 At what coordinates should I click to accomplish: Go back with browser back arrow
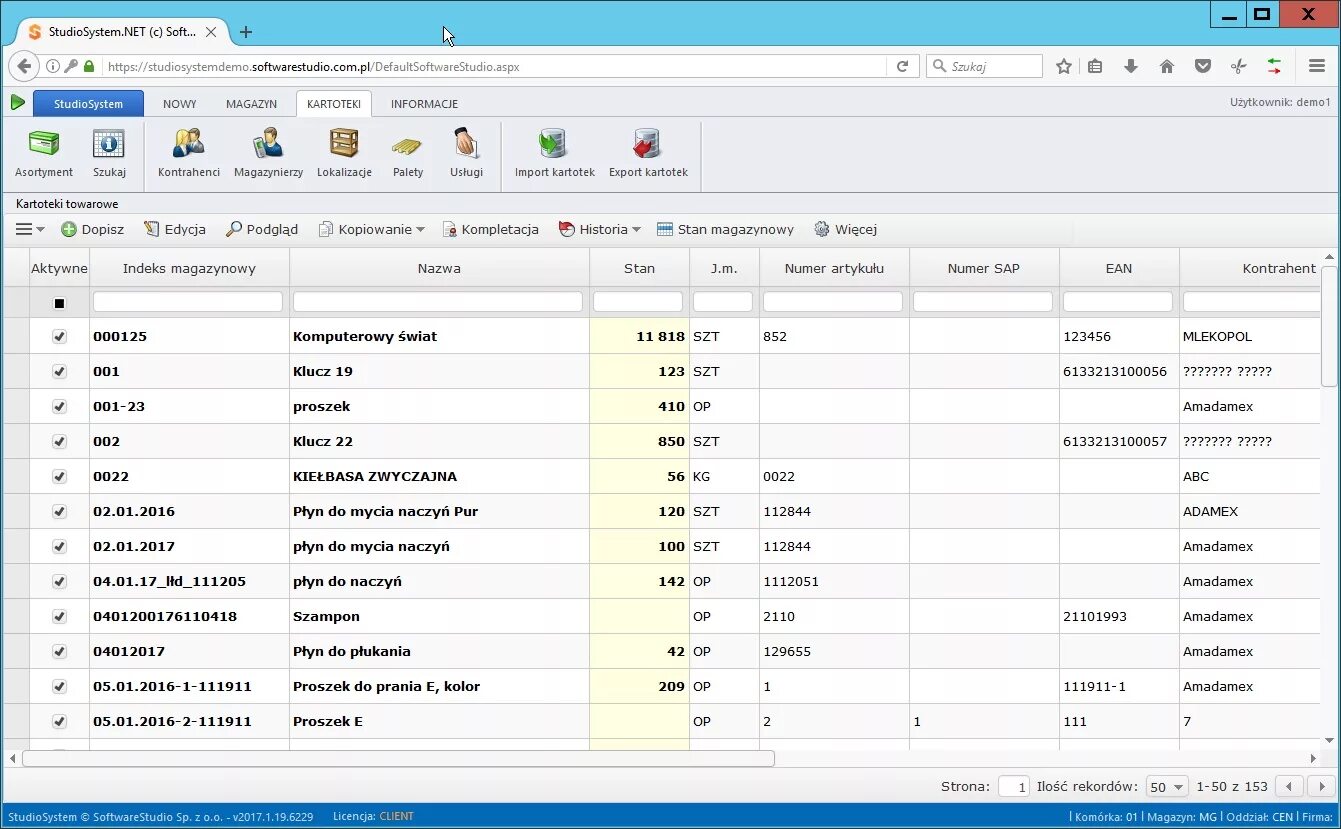[24, 66]
